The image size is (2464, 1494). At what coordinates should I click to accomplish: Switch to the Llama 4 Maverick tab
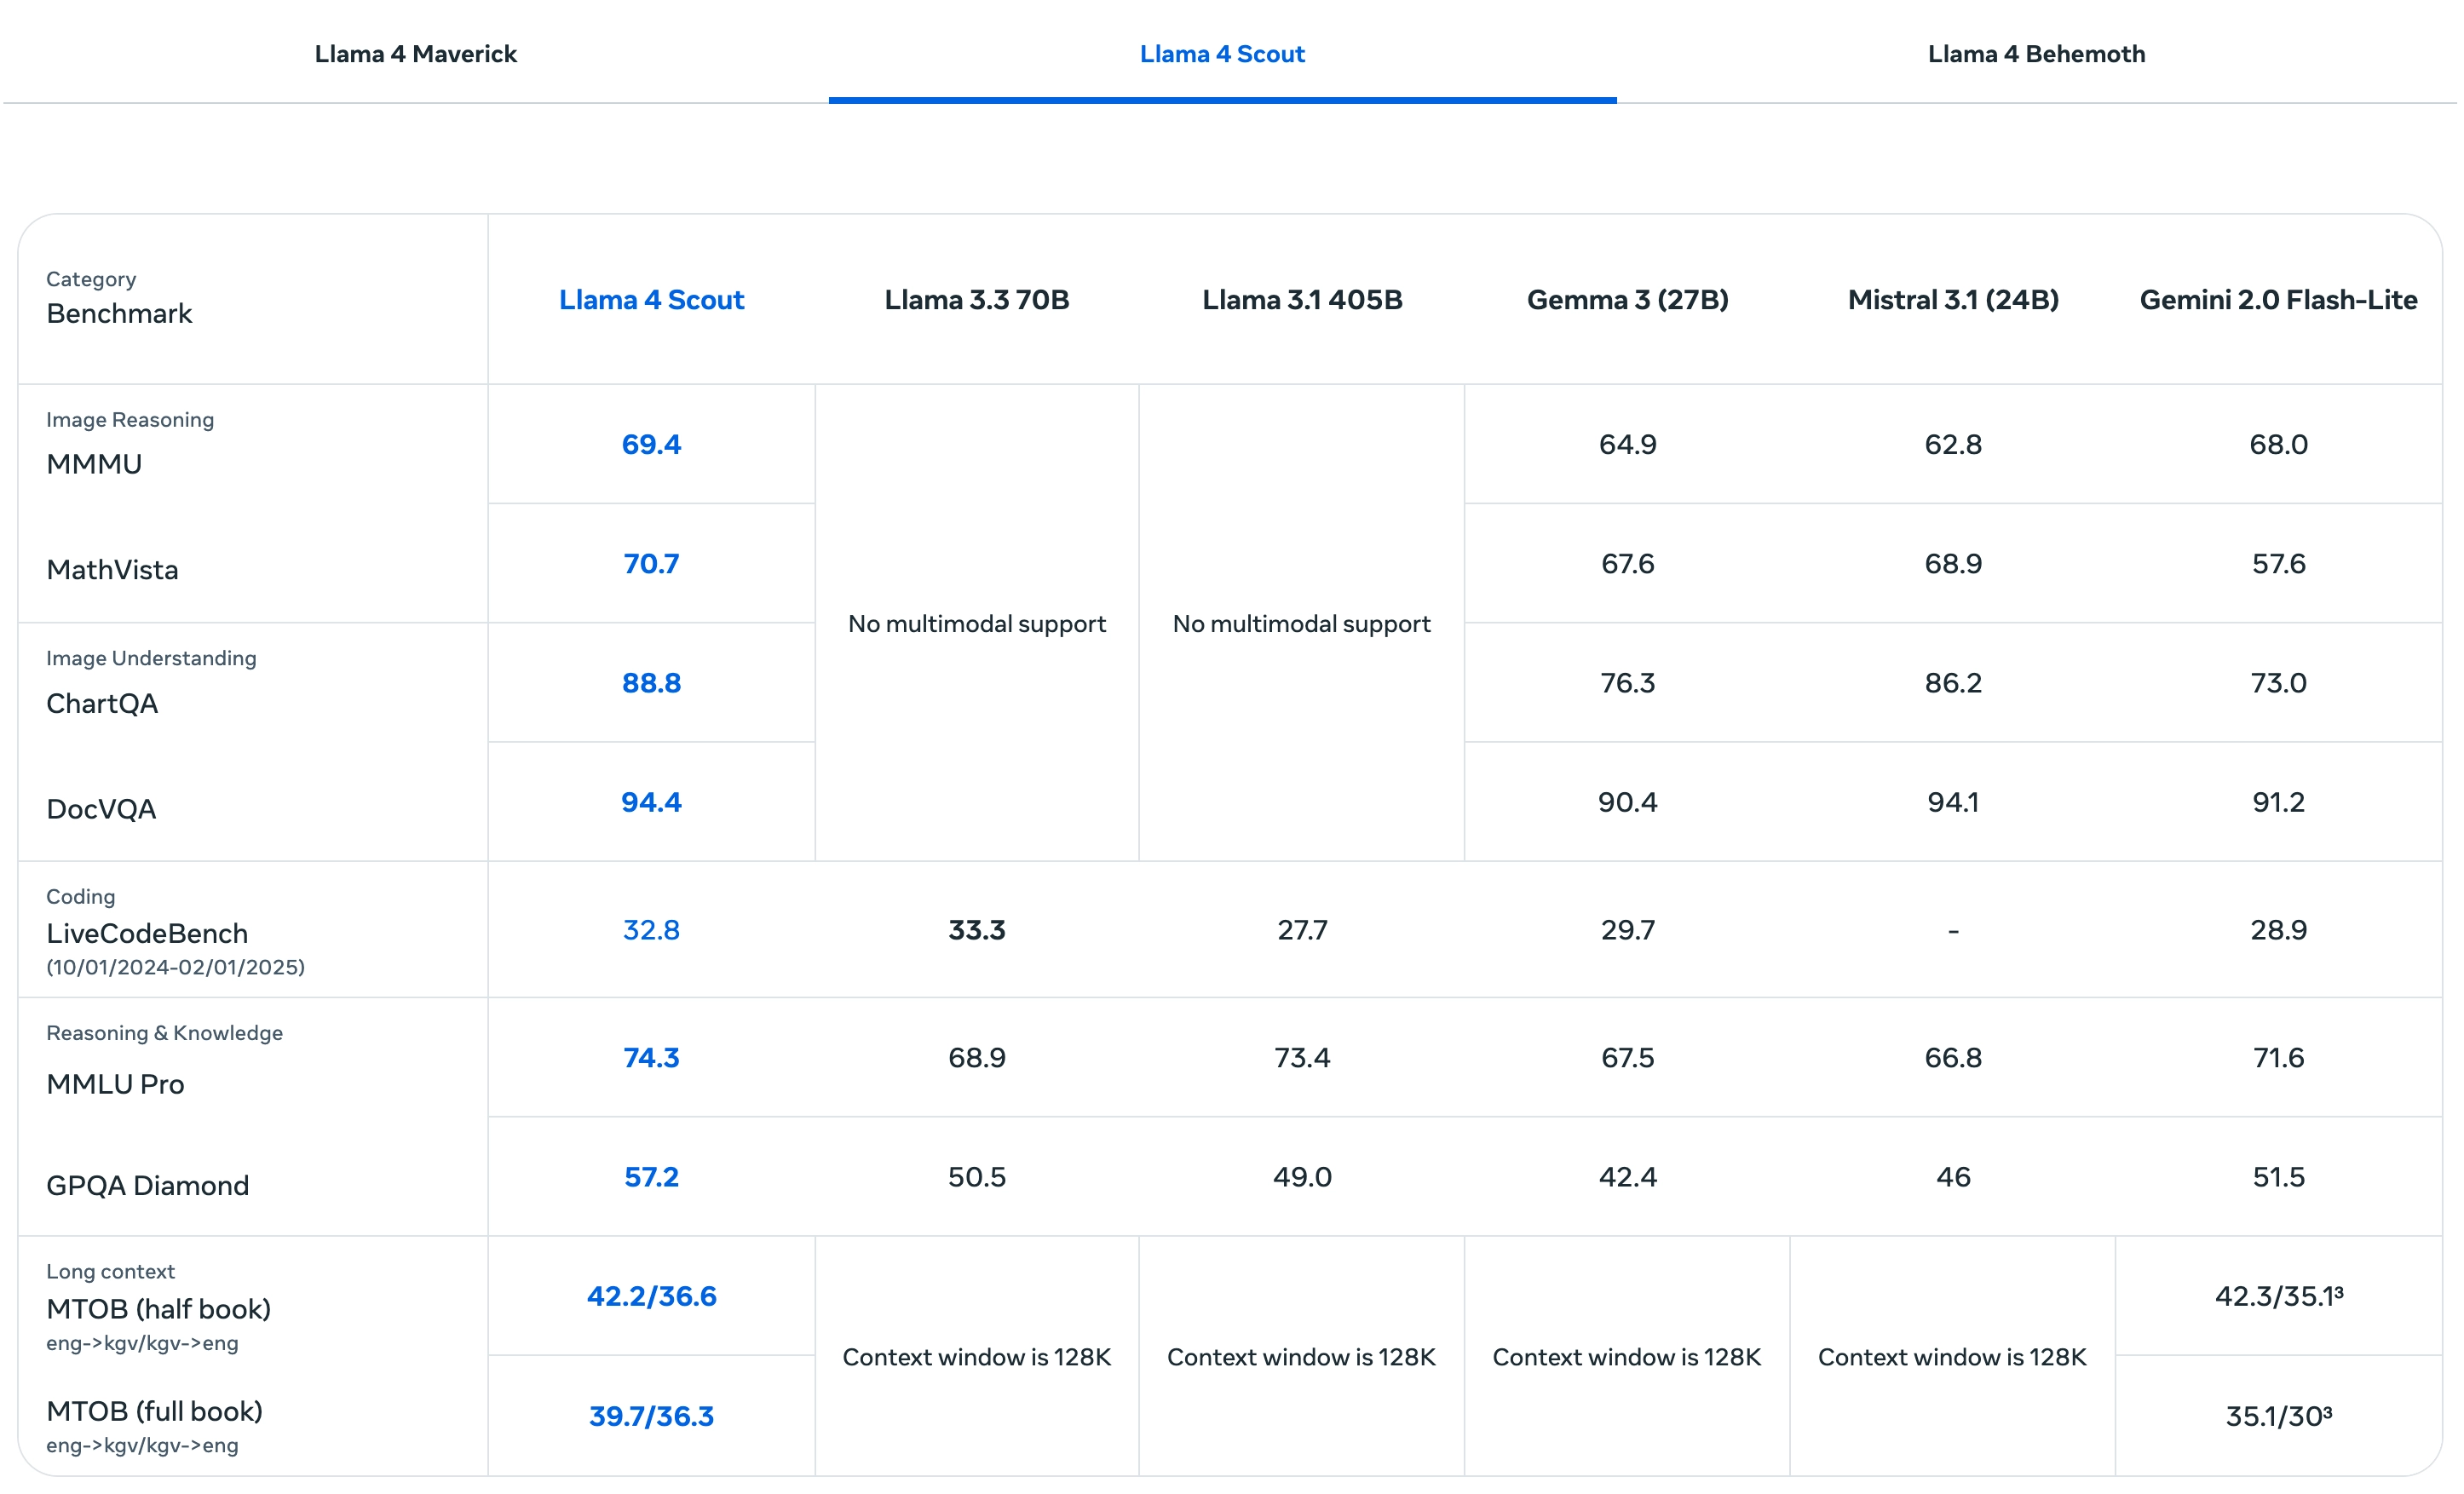(x=415, y=54)
